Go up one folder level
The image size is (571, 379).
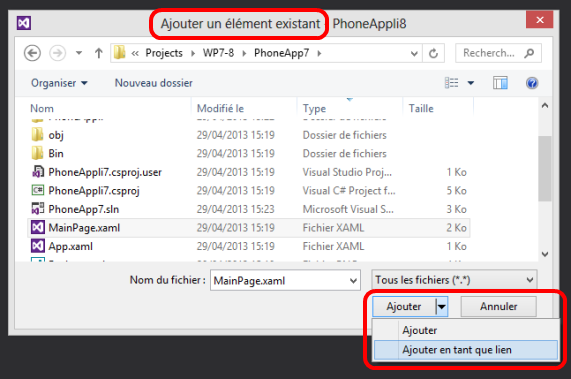(98, 54)
